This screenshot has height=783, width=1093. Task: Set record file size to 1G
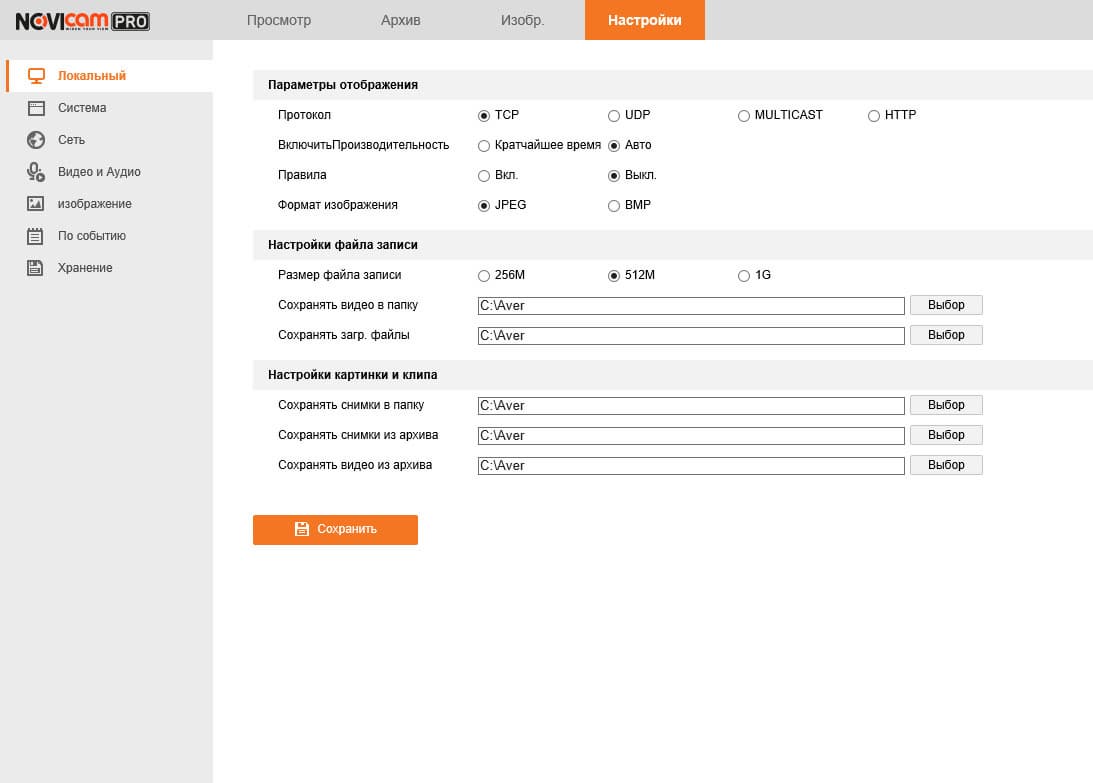tap(744, 276)
